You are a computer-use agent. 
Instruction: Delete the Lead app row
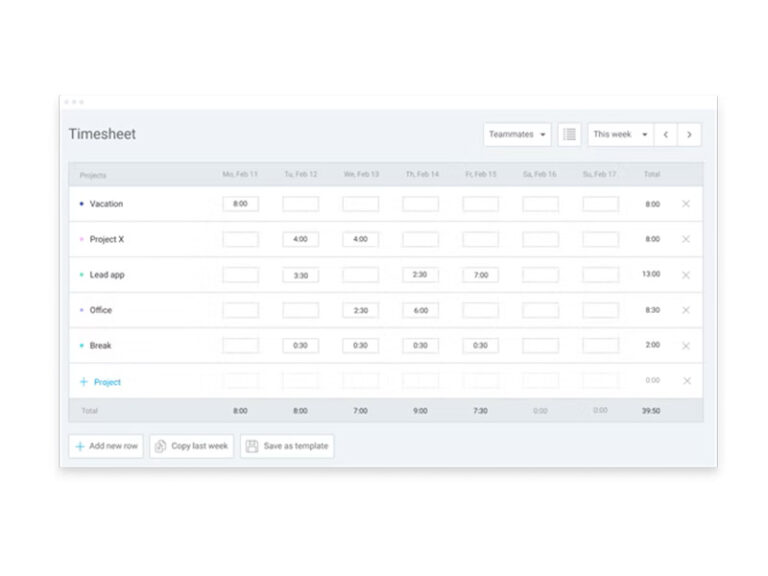tap(686, 275)
